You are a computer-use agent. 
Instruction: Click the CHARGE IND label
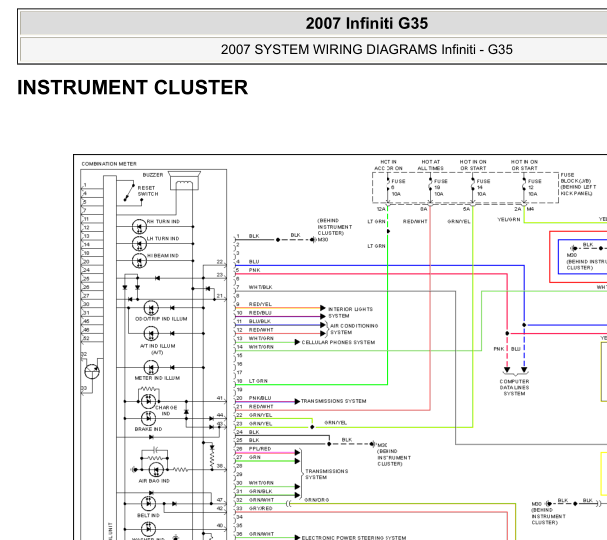(x=166, y=411)
